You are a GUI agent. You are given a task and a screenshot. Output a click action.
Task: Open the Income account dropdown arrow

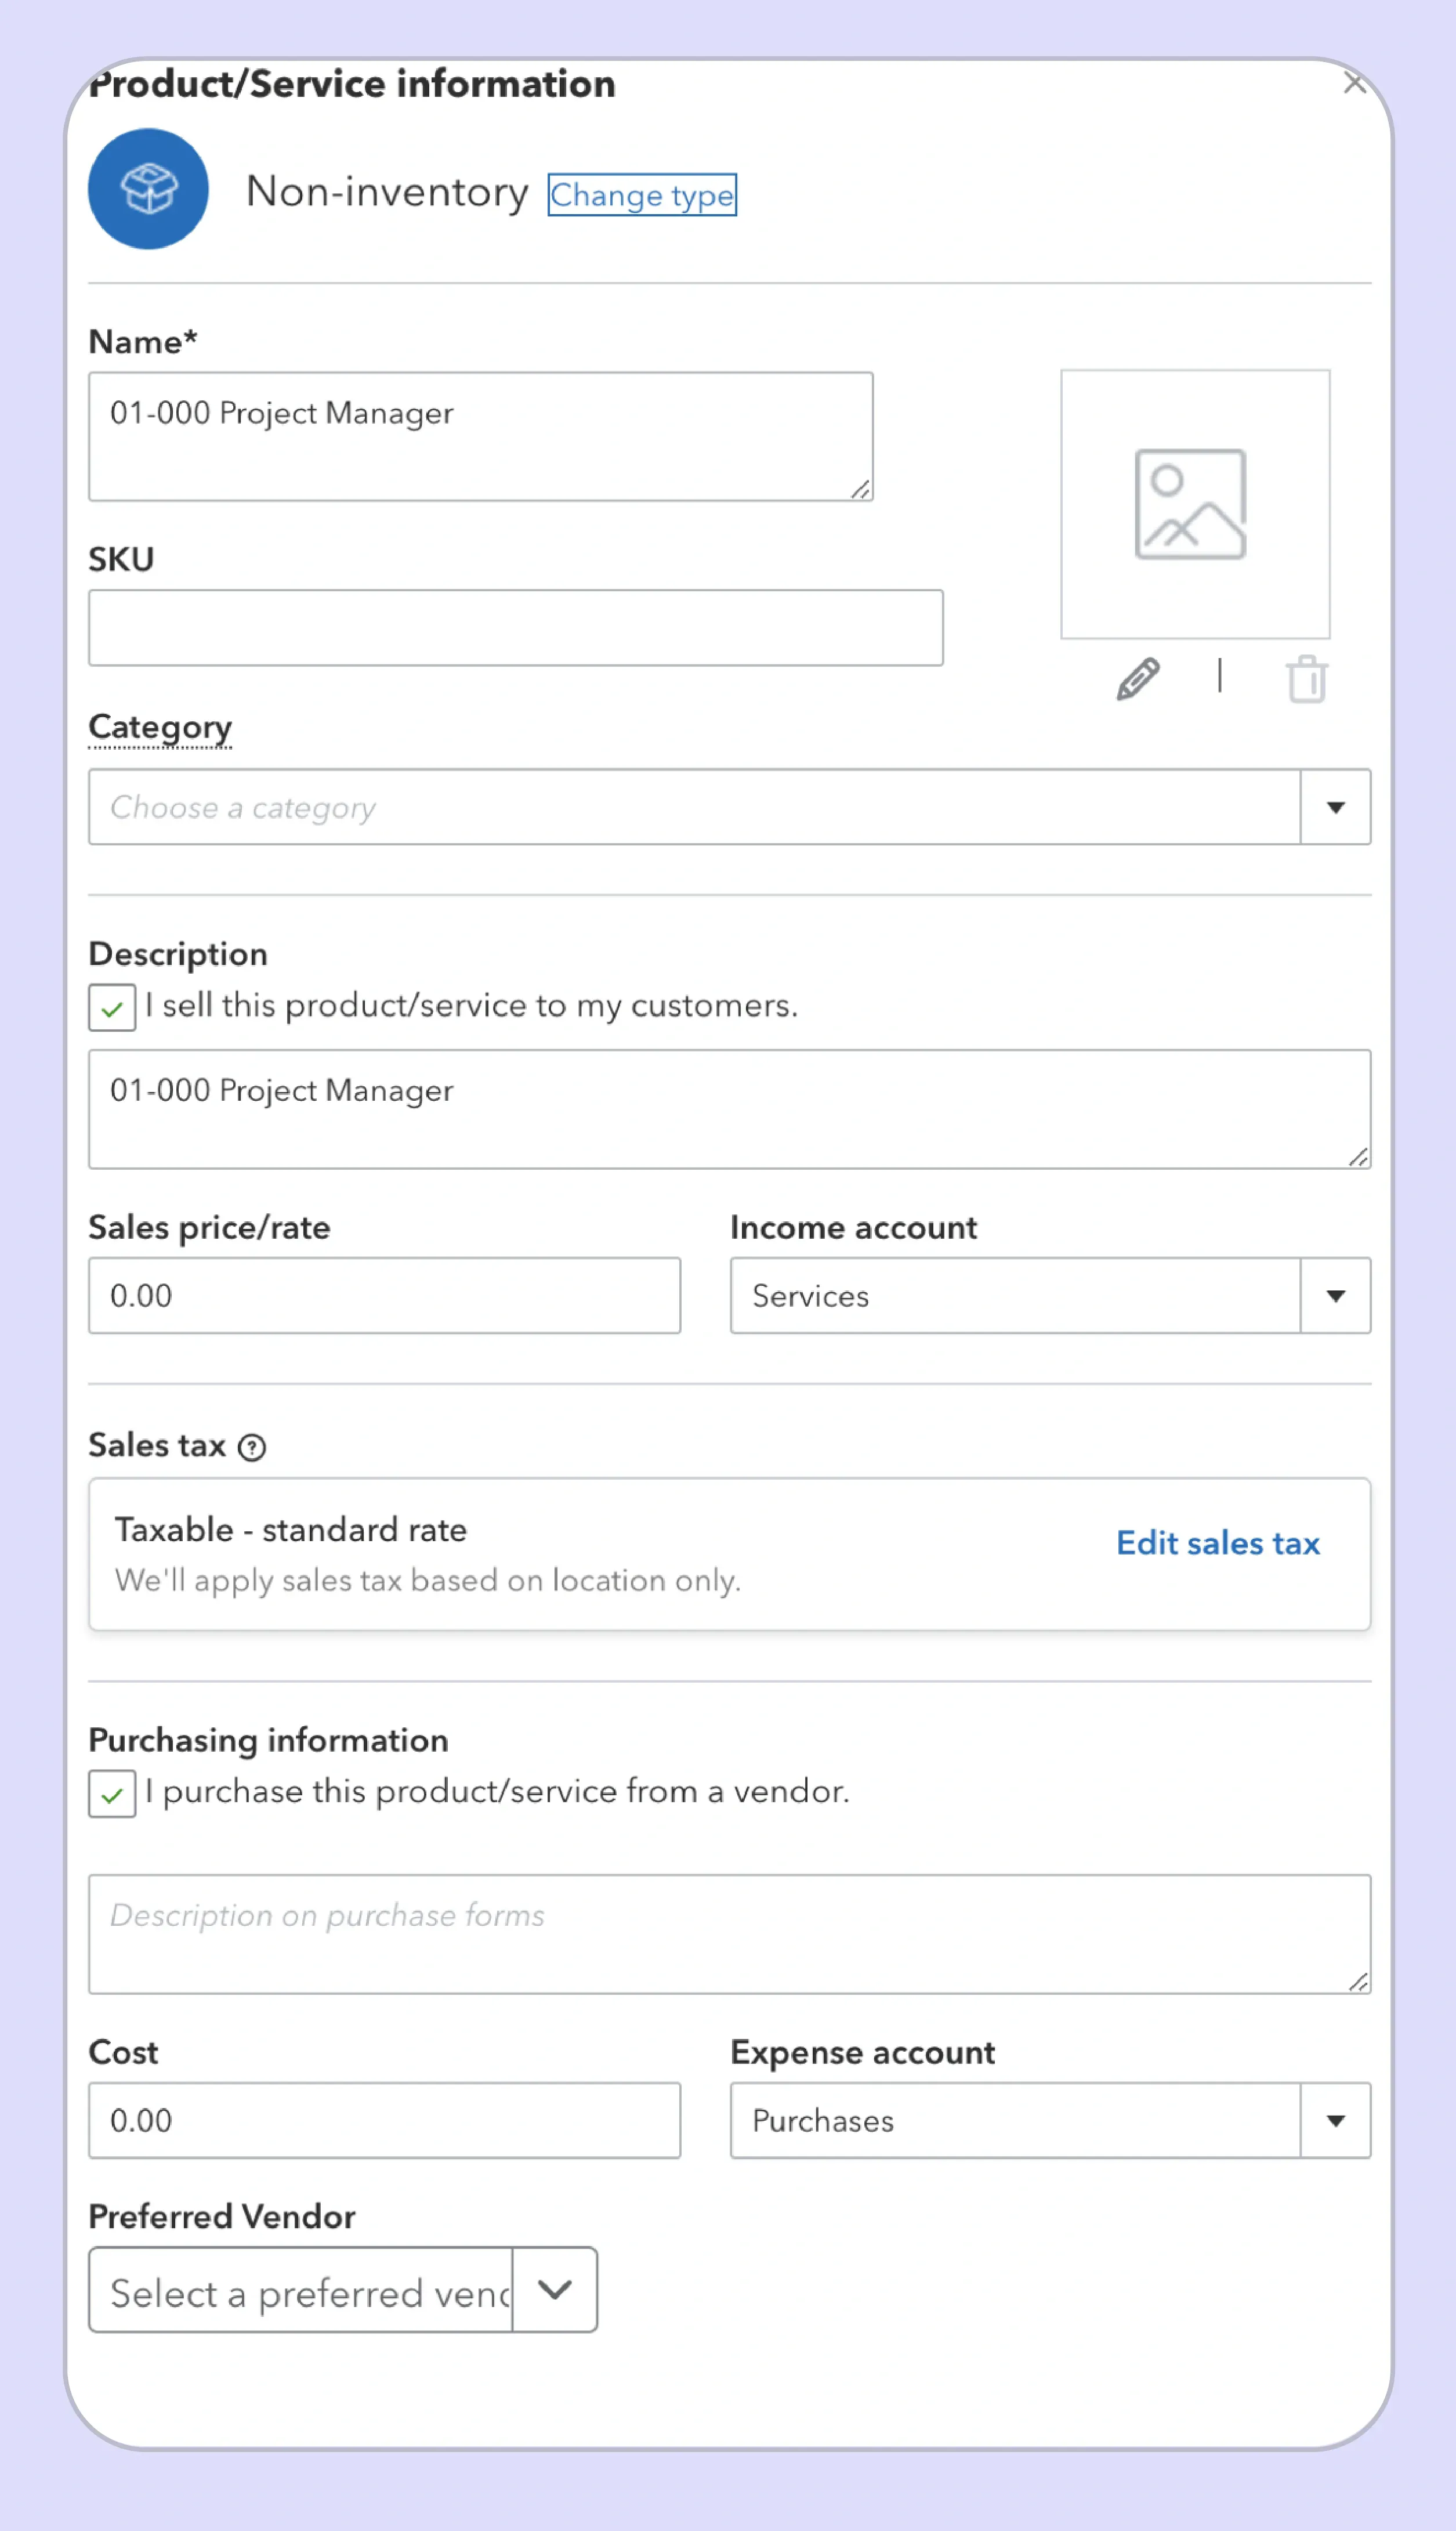1335,1296
